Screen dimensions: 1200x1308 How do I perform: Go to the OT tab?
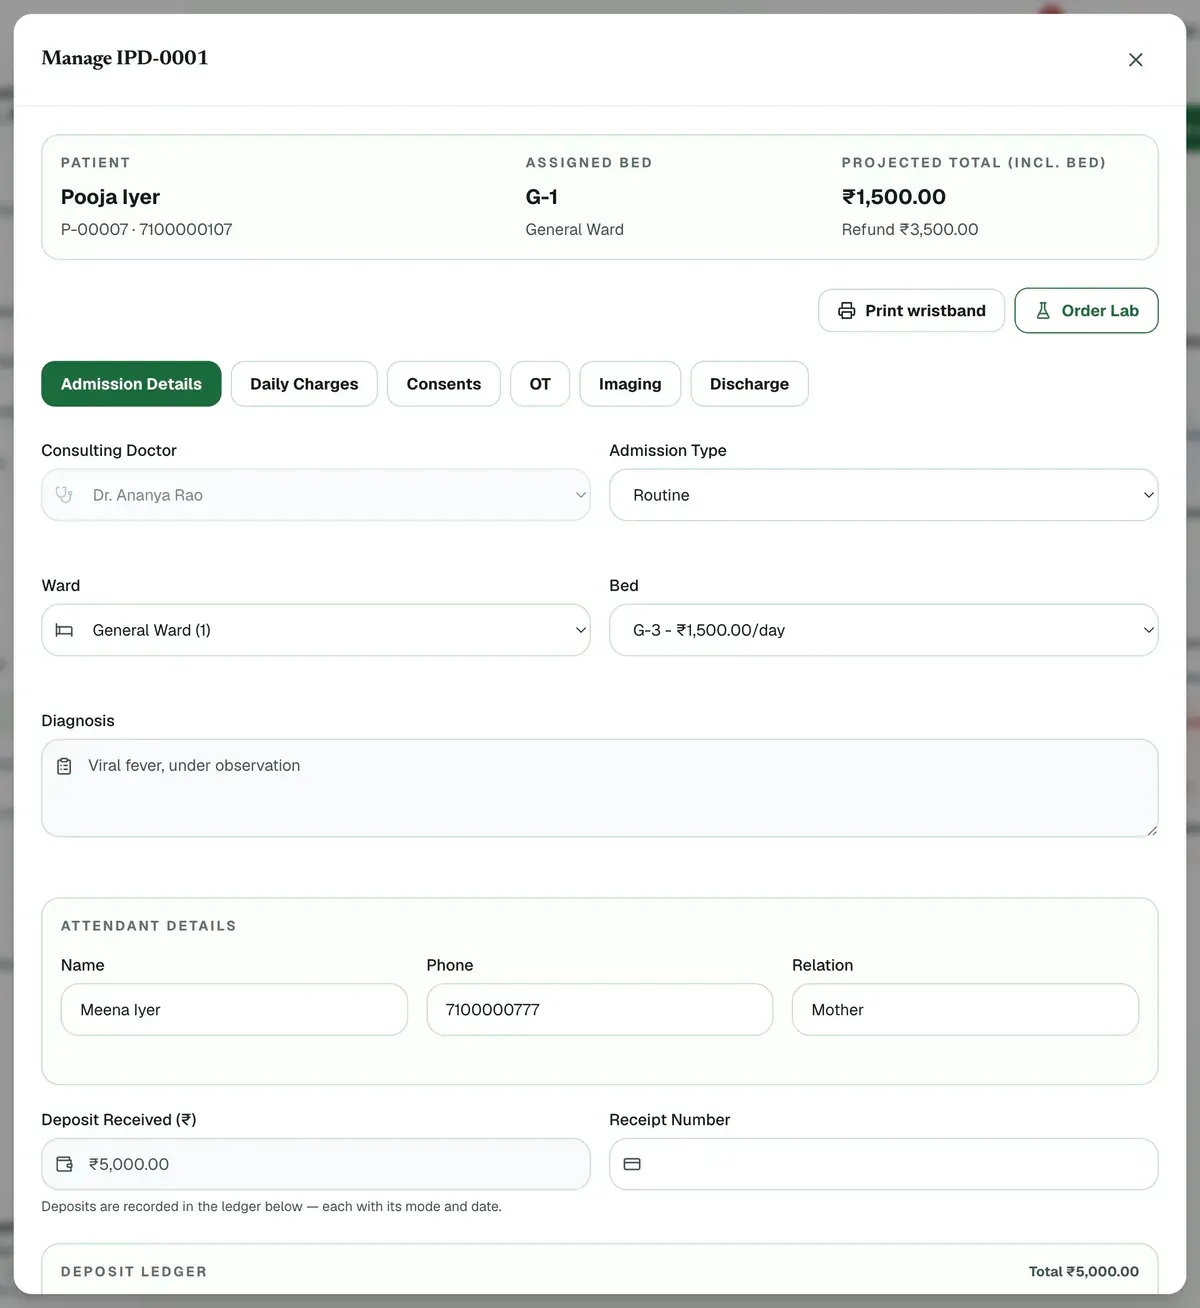point(540,384)
